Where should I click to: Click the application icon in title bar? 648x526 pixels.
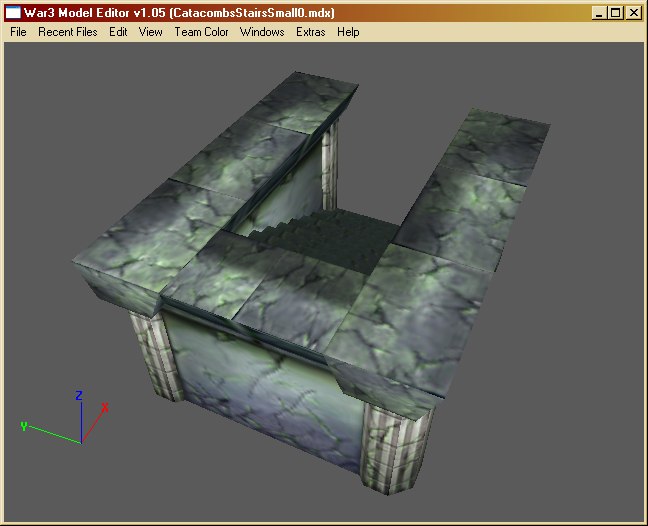[x=13, y=13]
